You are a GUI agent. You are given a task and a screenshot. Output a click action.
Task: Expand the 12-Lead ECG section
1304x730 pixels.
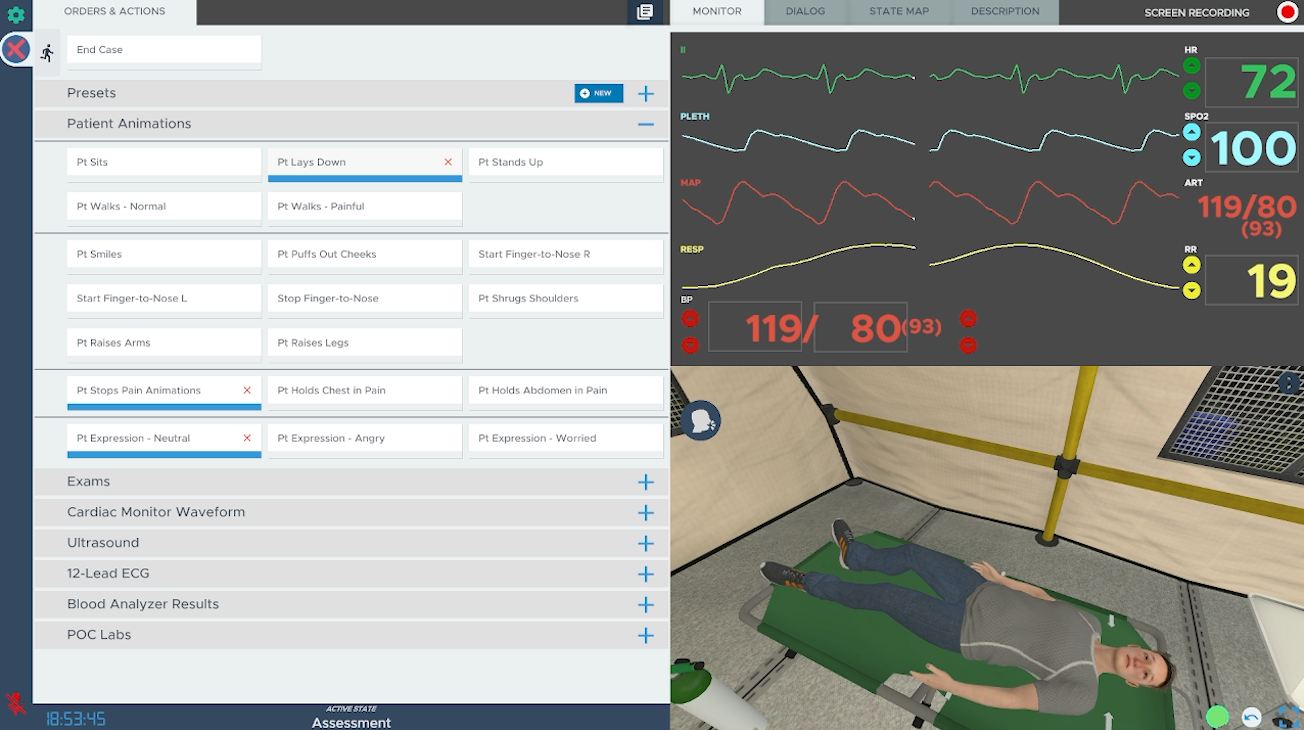[645, 574]
